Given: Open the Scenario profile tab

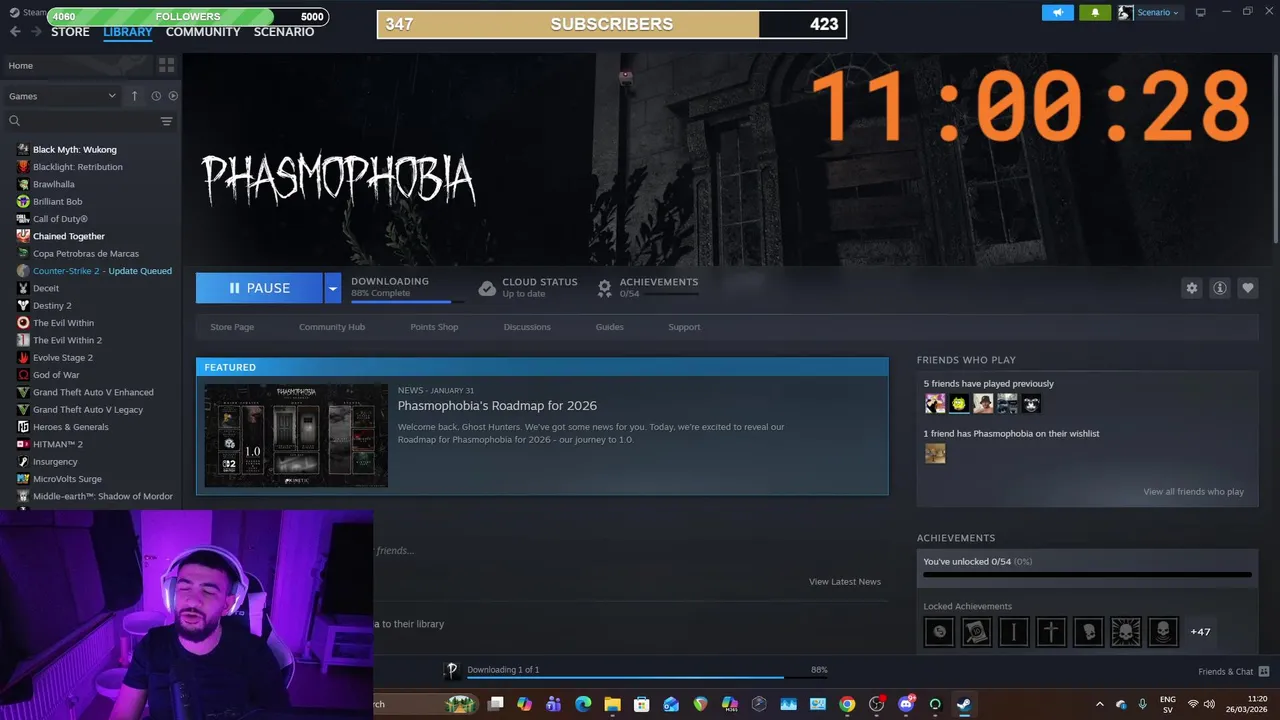Looking at the screenshot, I should click(284, 31).
